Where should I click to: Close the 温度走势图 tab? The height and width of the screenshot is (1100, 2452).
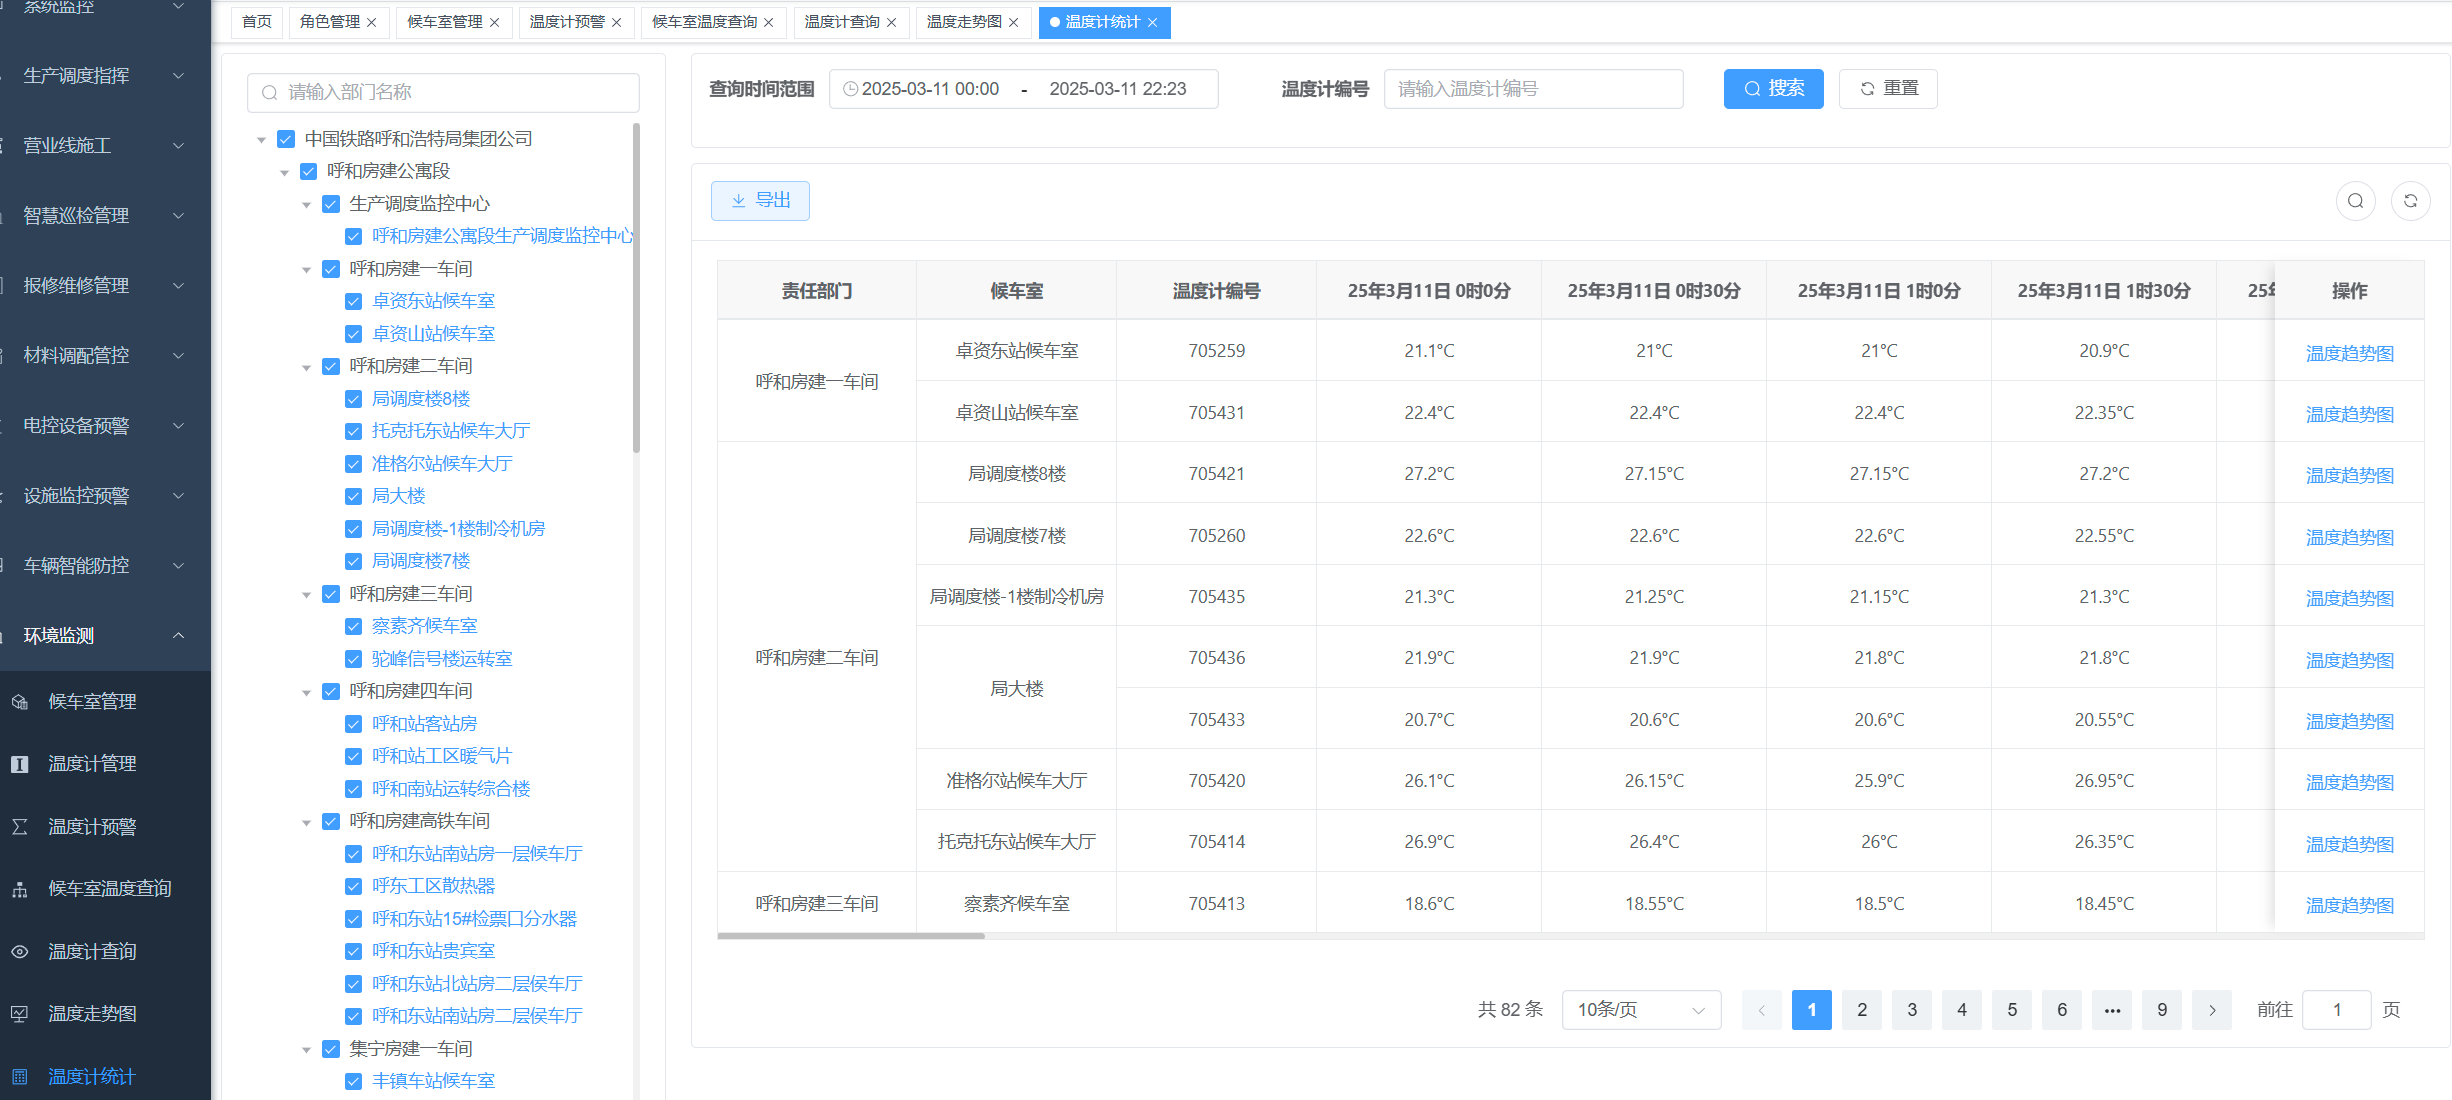pos(1013,22)
